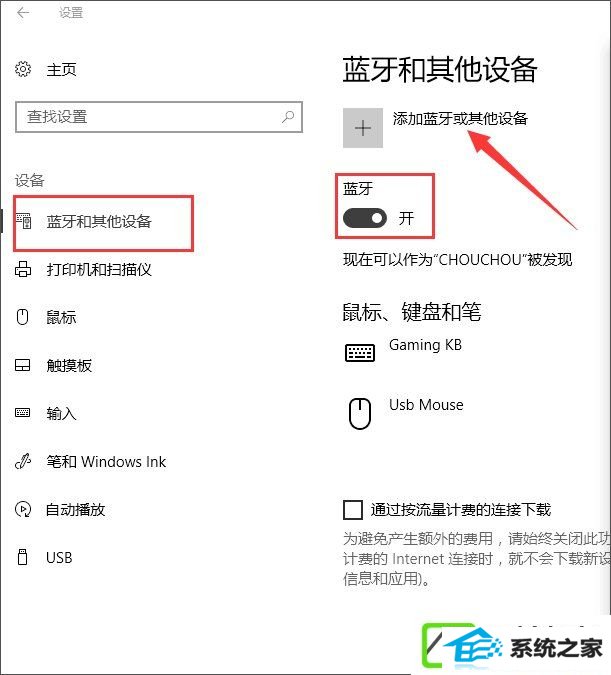Open the 输入 settings page
This screenshot has height=675, width=611.
click(x=61, y=413)
